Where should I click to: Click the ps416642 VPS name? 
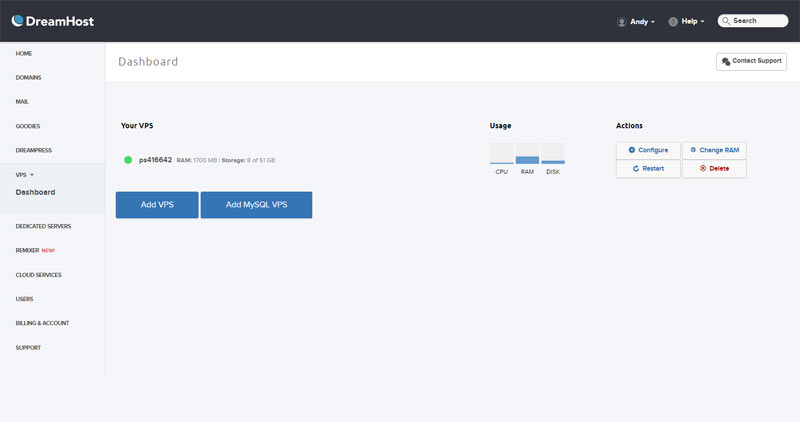155,160
